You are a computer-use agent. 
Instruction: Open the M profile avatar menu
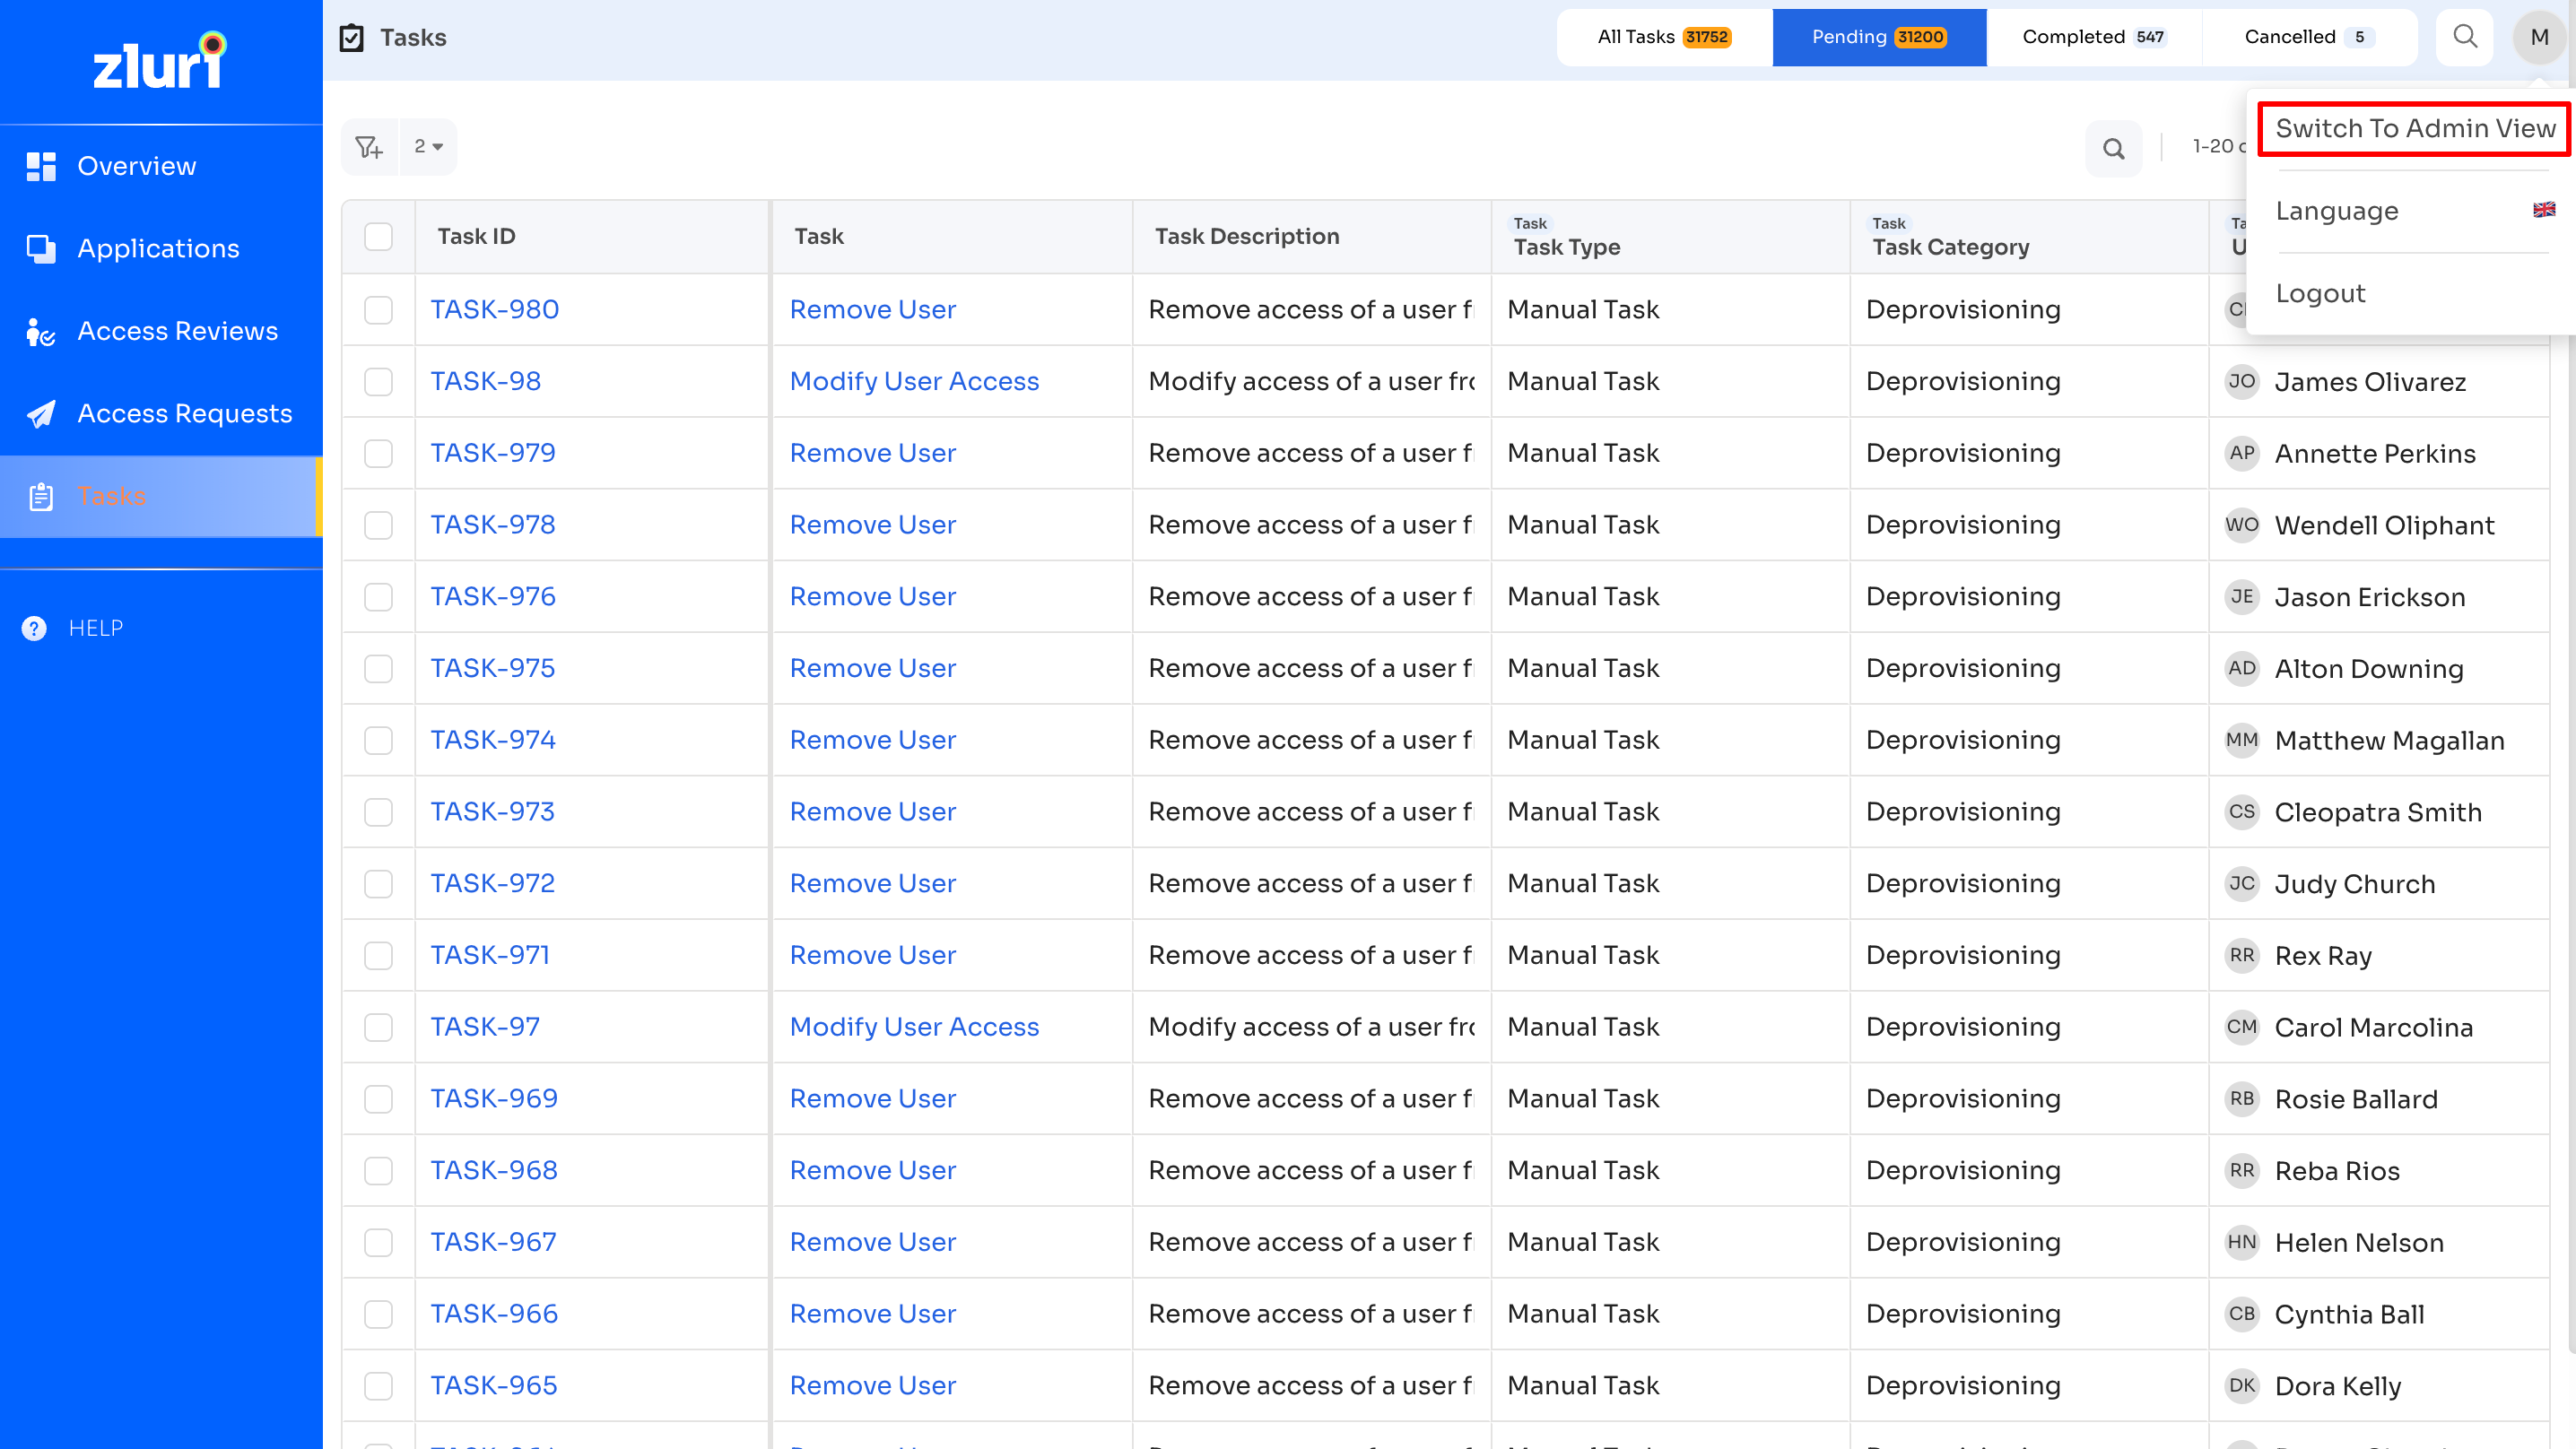[x=2539, y=37]
